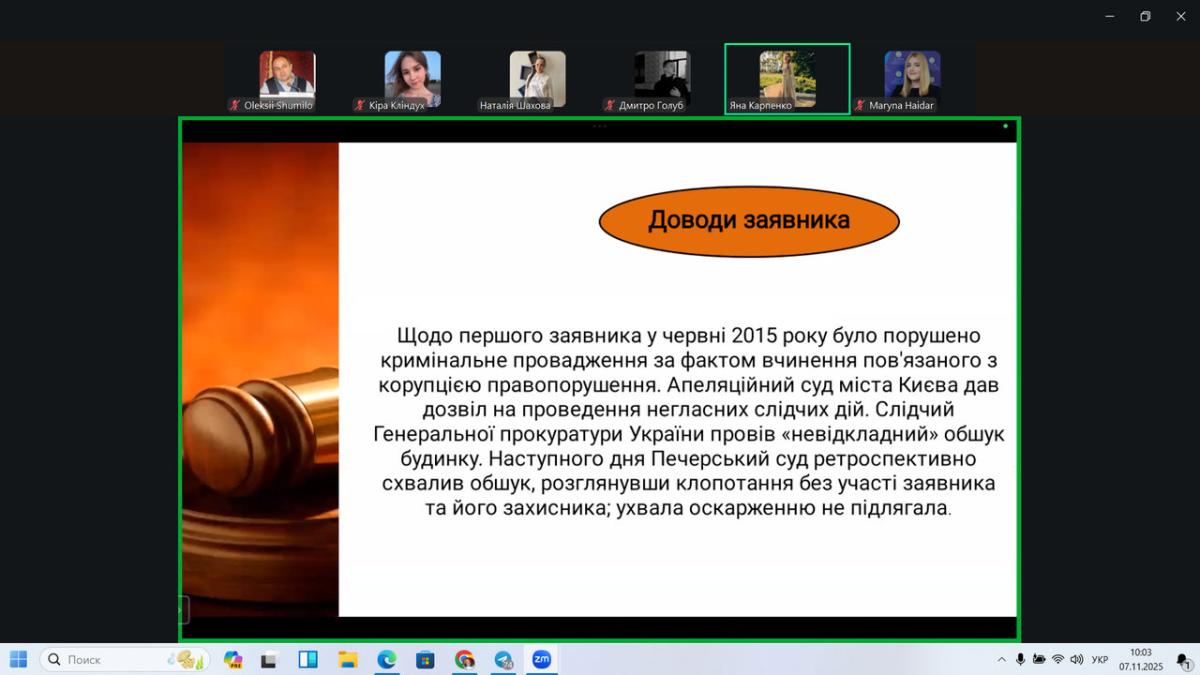Open the Copilot icon in the taskbar
Viewport: 1200px width, 675px height.
233,660
